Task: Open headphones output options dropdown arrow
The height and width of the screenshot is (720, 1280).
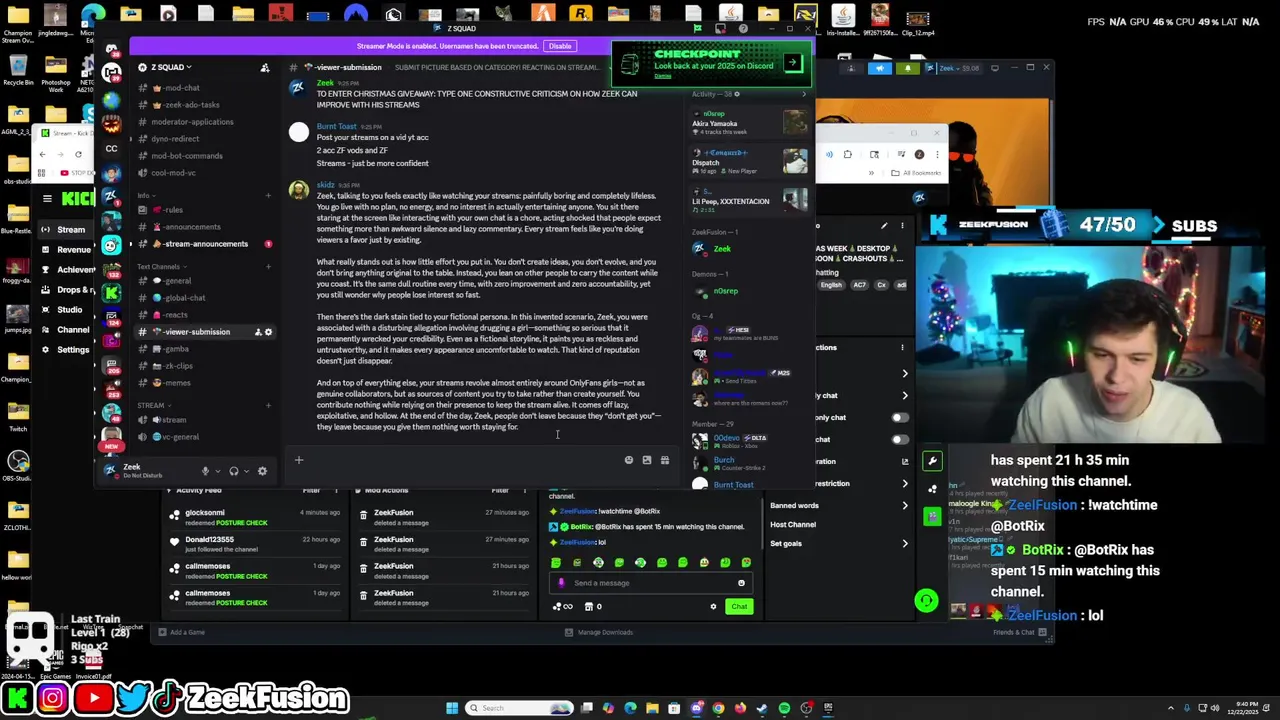Action: [x=246, y=471]
